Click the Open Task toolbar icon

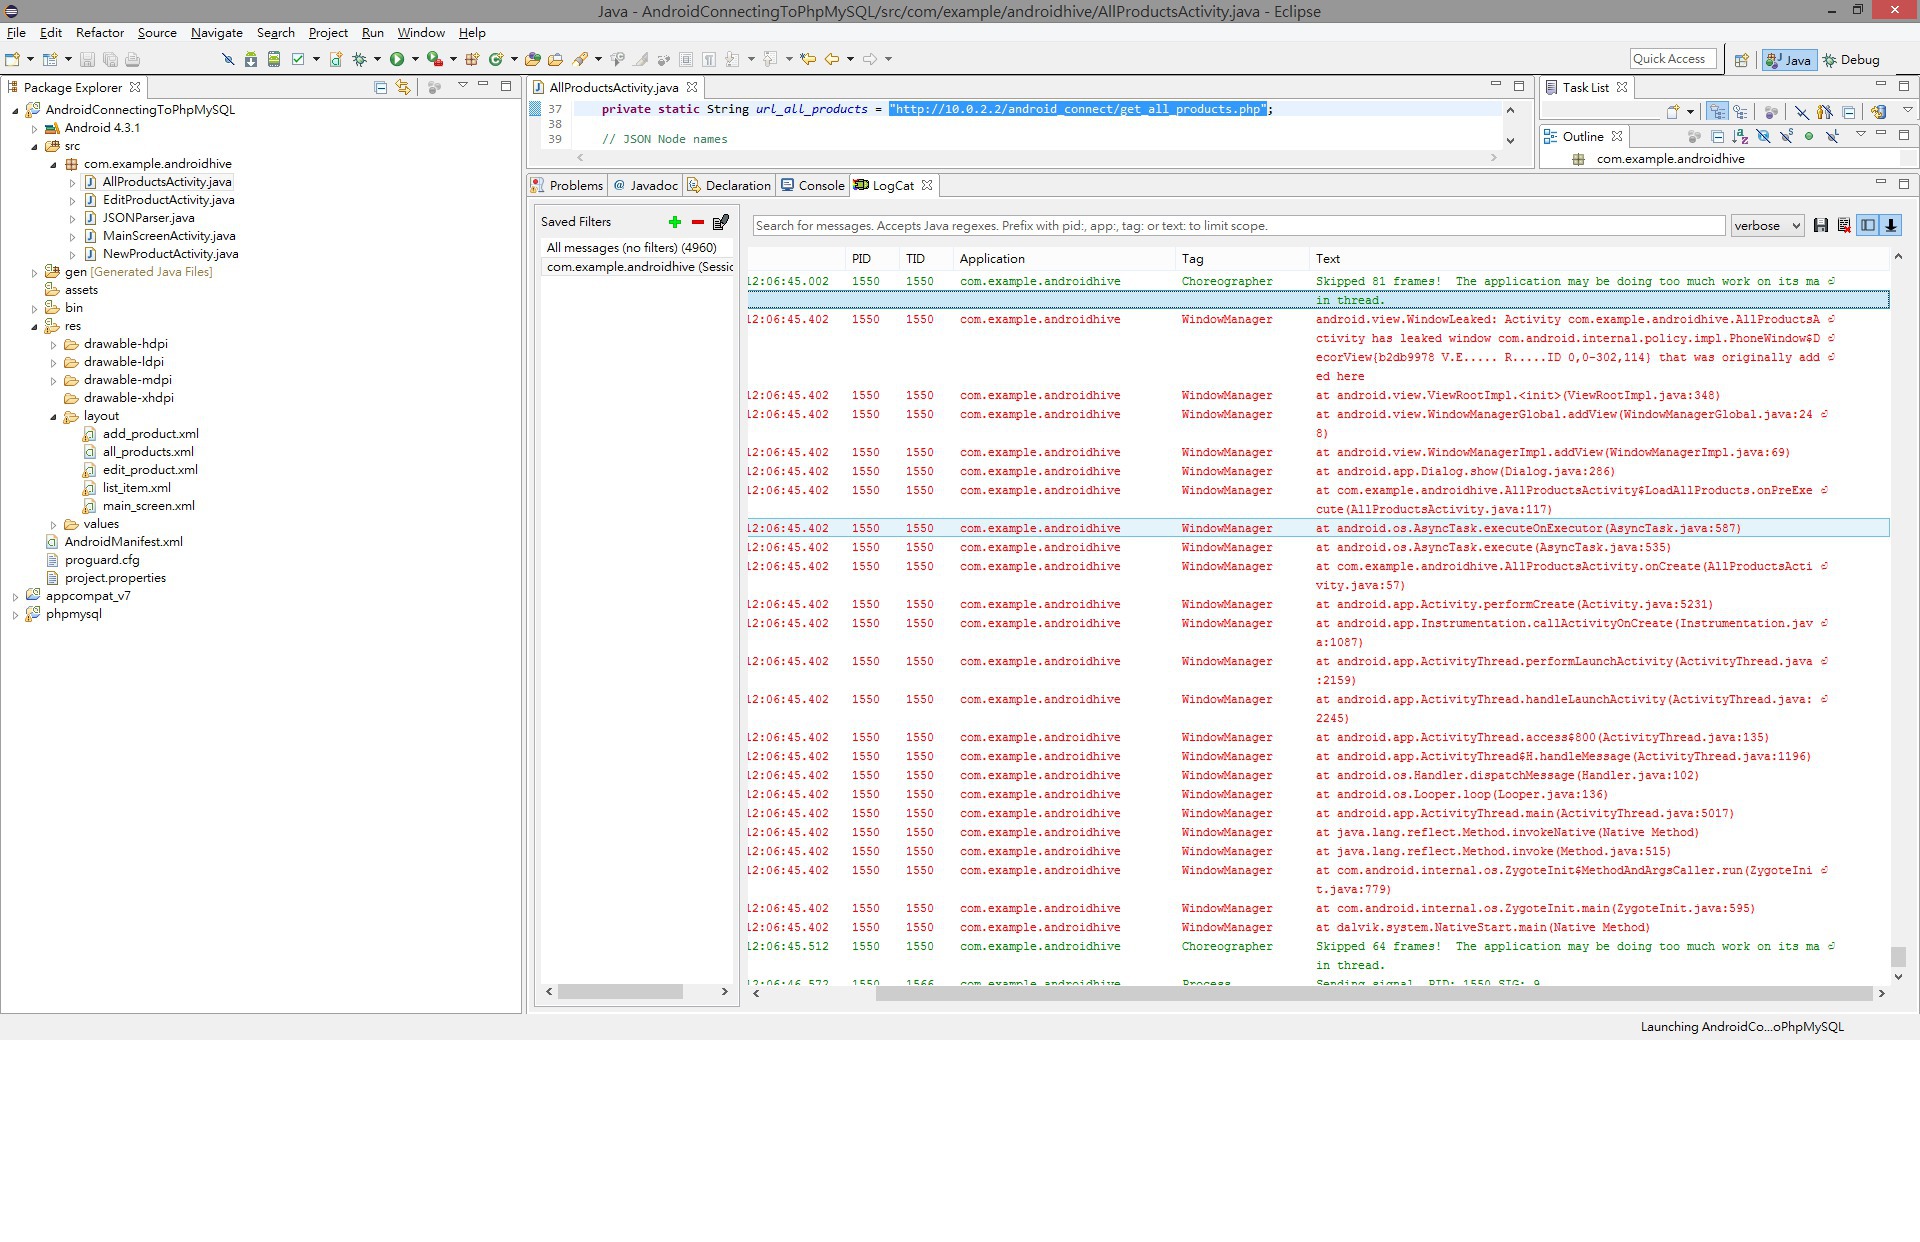pyautogui.click(x=556, y=59)
